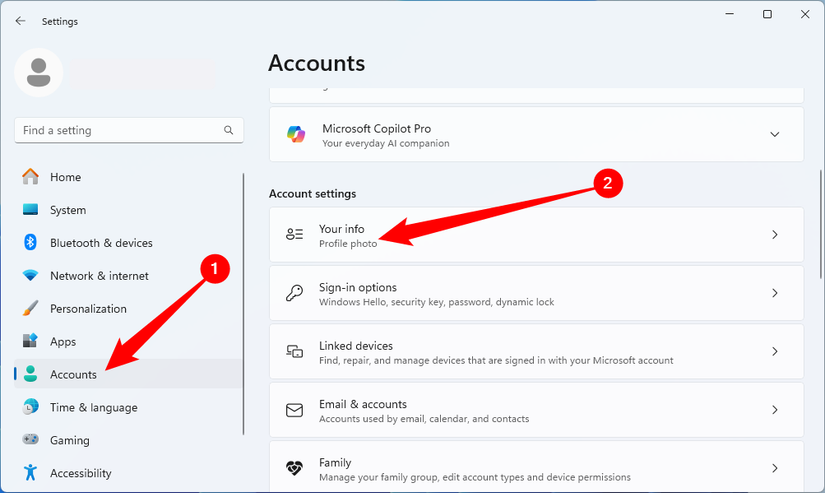Open Linked devices title text

[356, 346]
